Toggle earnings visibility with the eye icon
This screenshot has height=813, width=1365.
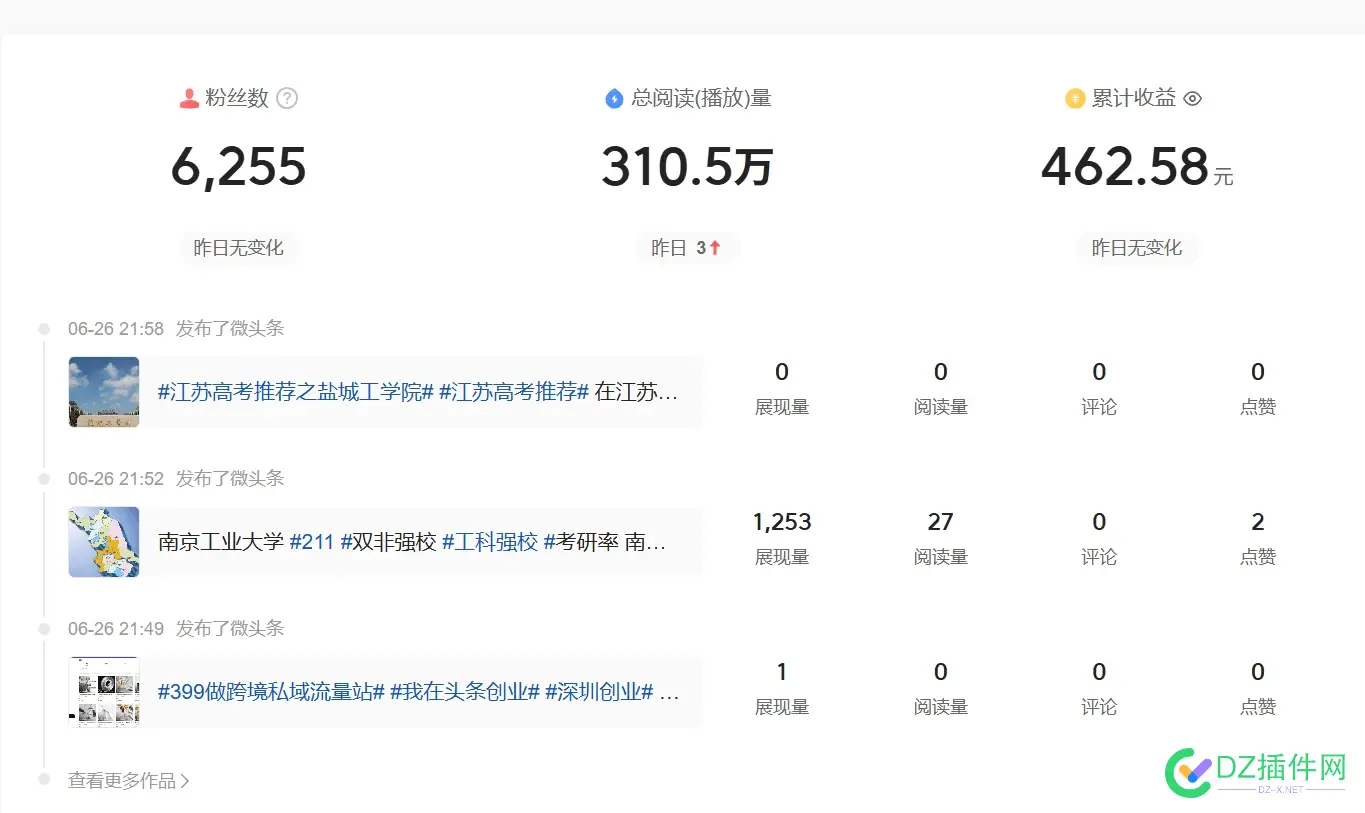tap(1192, 98)
